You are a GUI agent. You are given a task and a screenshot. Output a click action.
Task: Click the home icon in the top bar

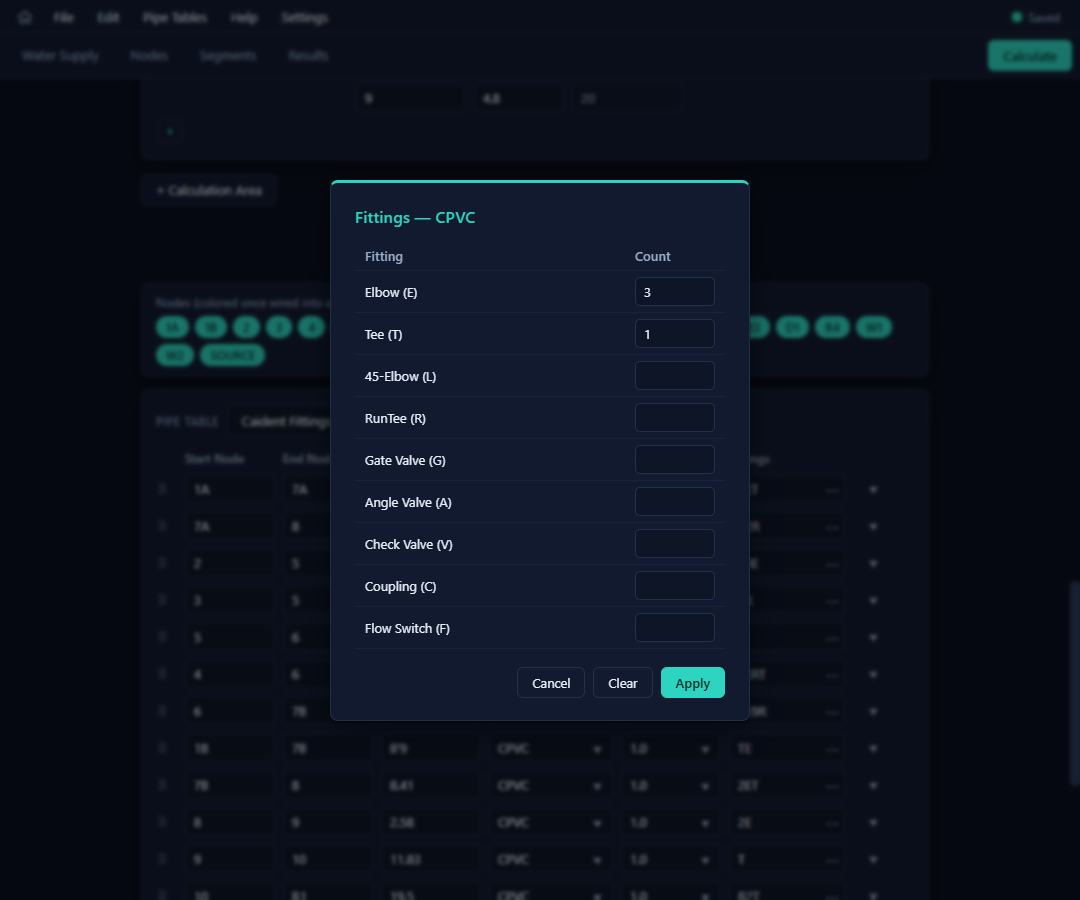point(25,17)
